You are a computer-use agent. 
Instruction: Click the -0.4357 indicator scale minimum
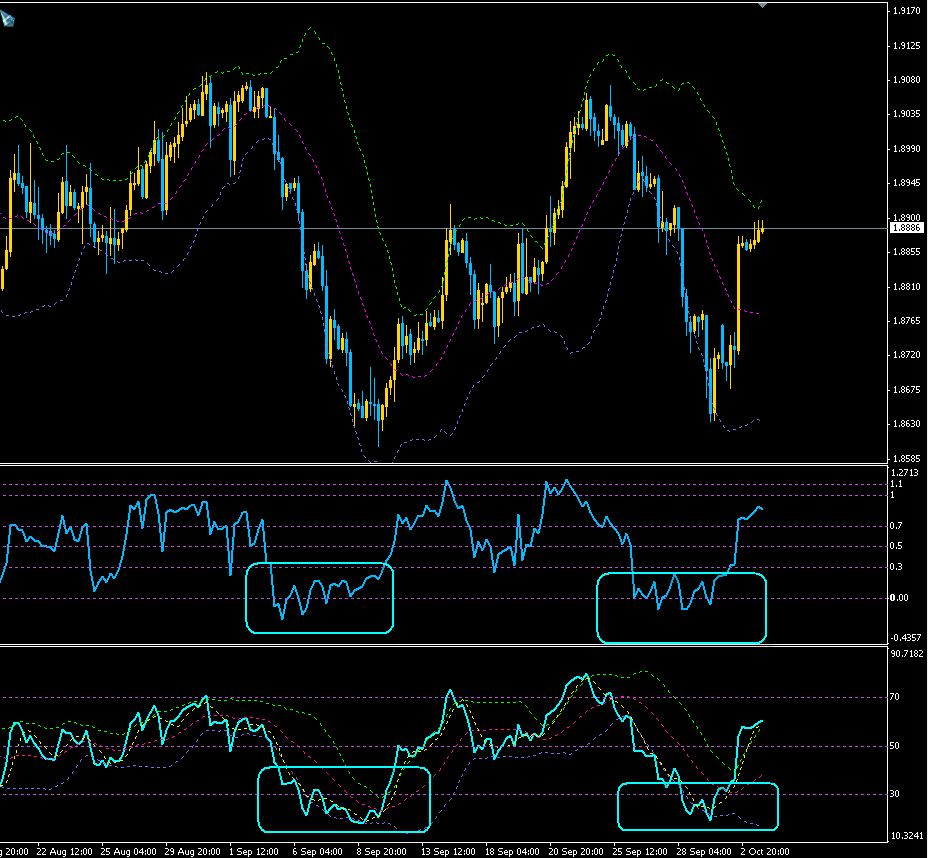[x=906, y=638]
